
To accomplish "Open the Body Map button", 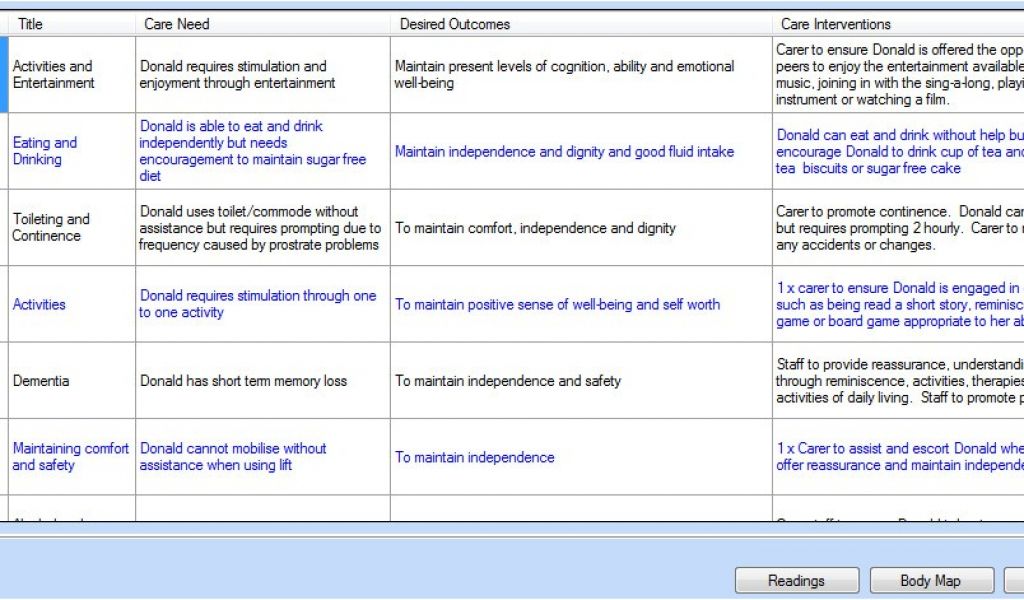I will (931, 580).
